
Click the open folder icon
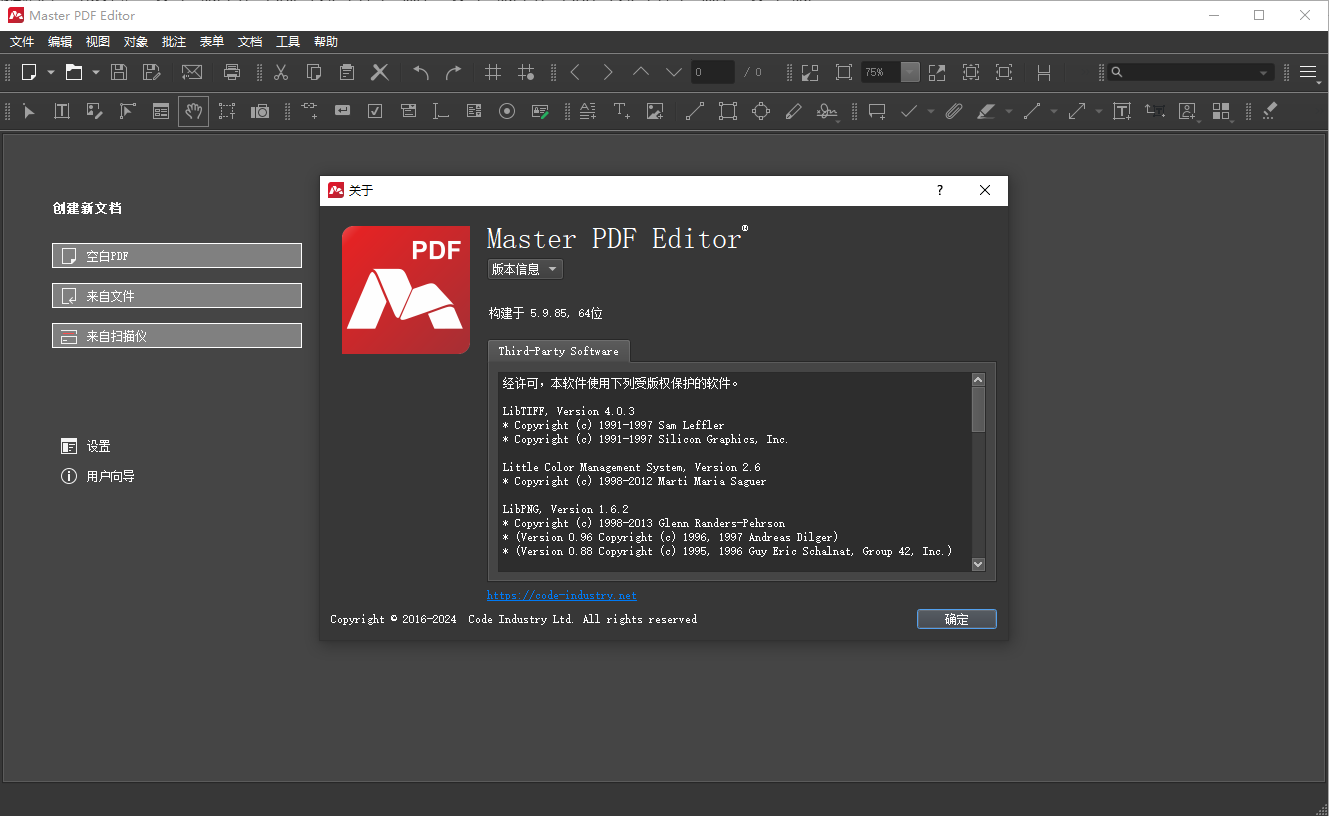74,72
